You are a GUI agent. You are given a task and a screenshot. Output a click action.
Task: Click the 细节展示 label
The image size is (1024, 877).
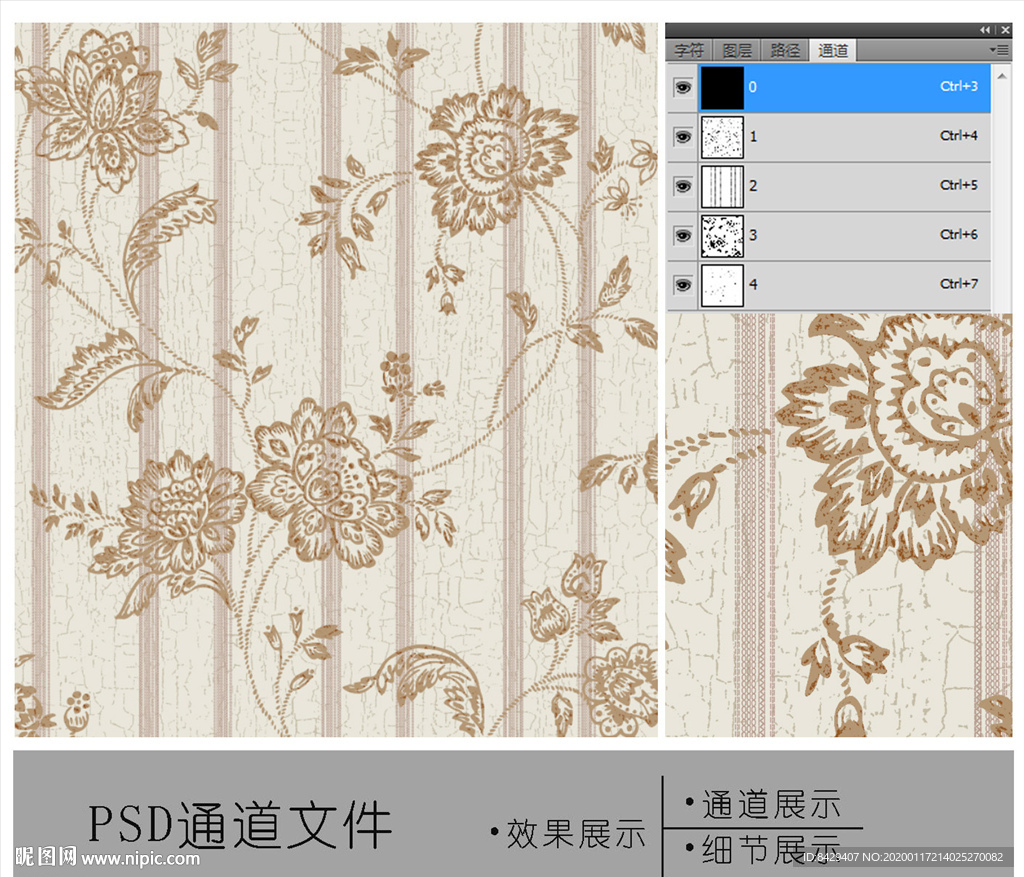click(771, 850)
